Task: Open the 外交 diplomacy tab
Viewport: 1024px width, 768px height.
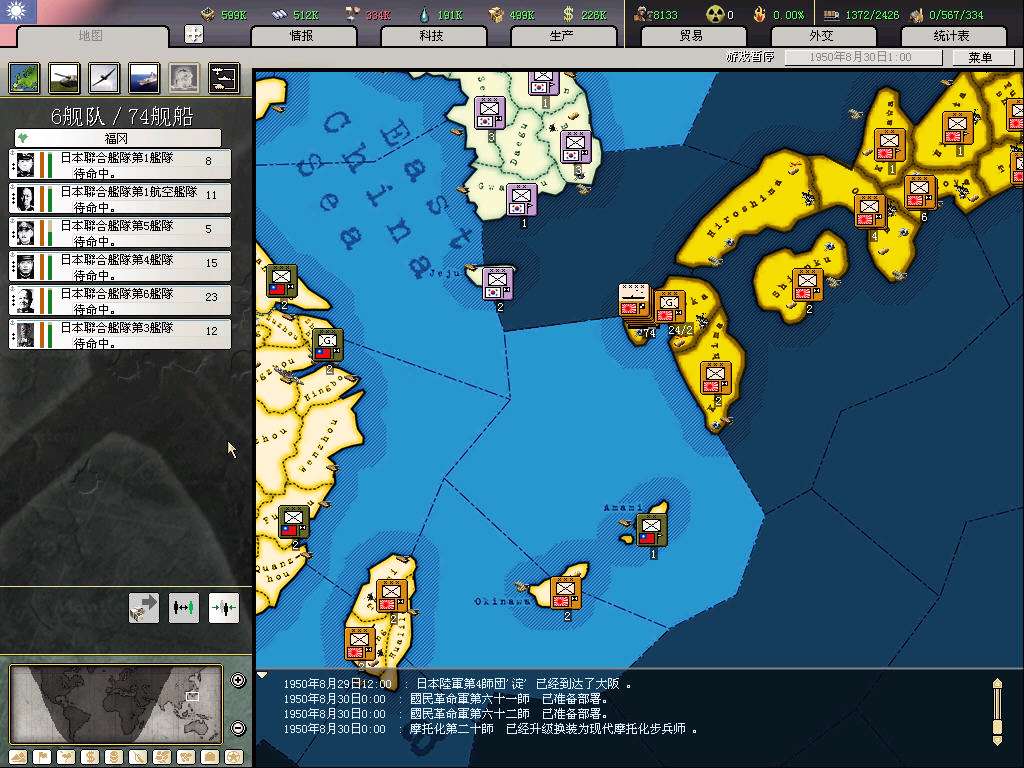Action: click(x=821, y=36)
